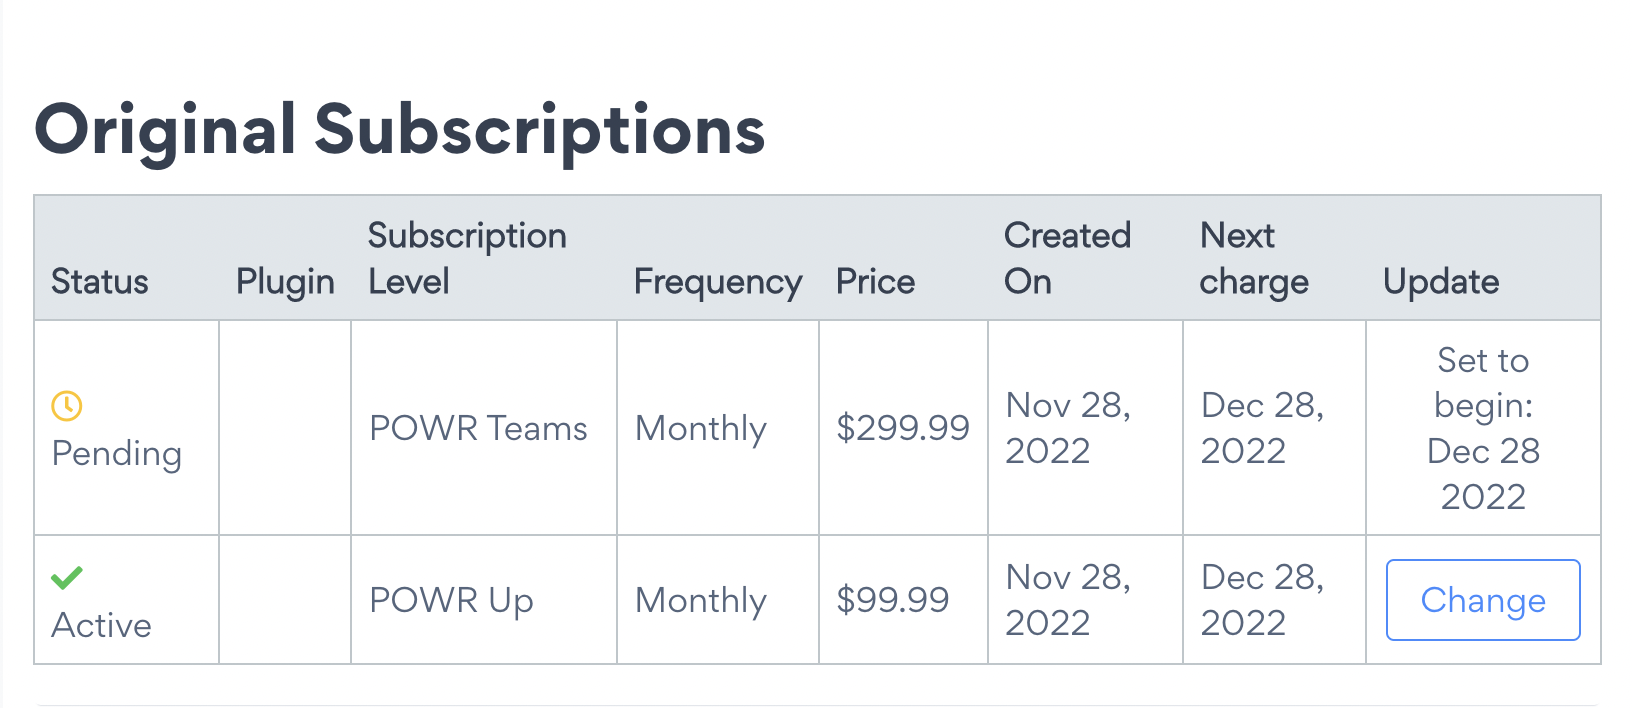Click the Frequency column header
This screenshot has height=708, width=1632.
click(x=718, y=282)
